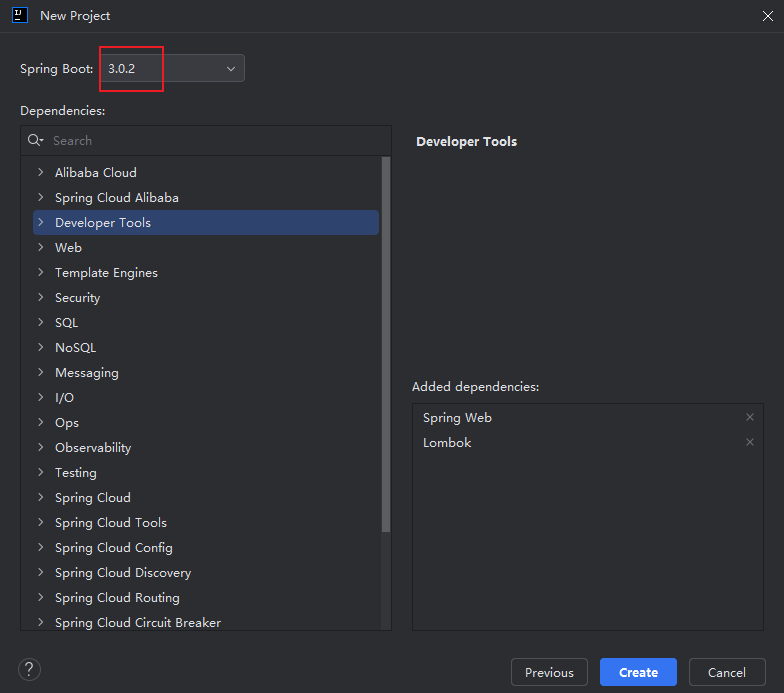Expand Spring Cloud Discovery chevron
Viewport: 784px width, 693px height.
(41, 572)
